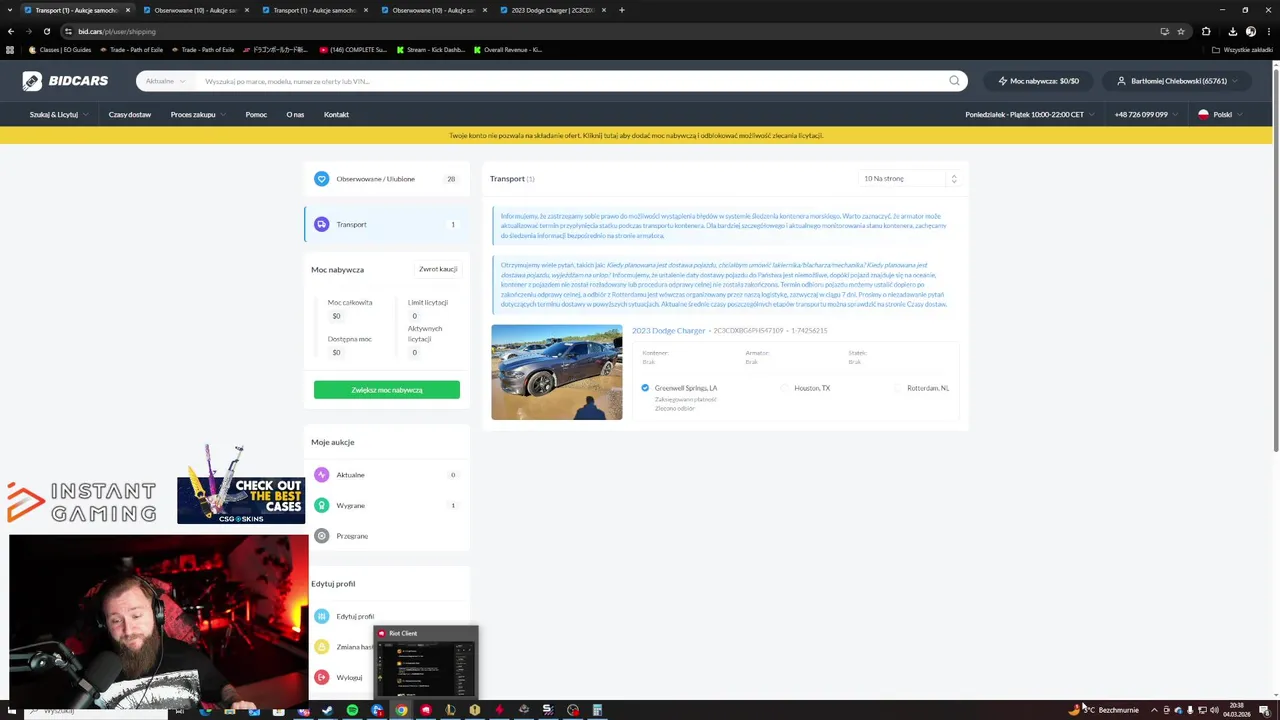Click the Edytuj profil icon
The width and height of the screenshot is (1280, 720).
click(x=321, y=616)
